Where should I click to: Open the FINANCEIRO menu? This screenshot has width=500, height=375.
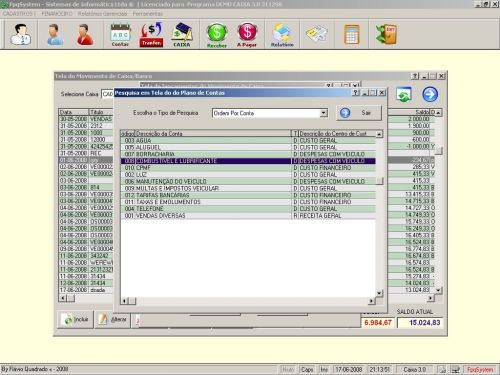[57, 14]
